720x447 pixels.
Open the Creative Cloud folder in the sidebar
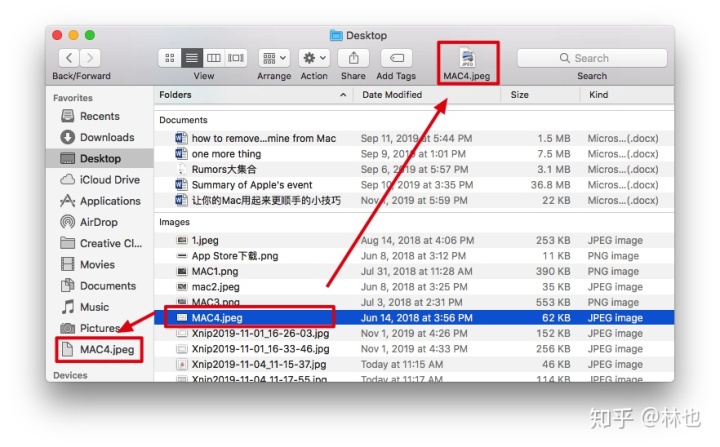click(x=100, y=243)
